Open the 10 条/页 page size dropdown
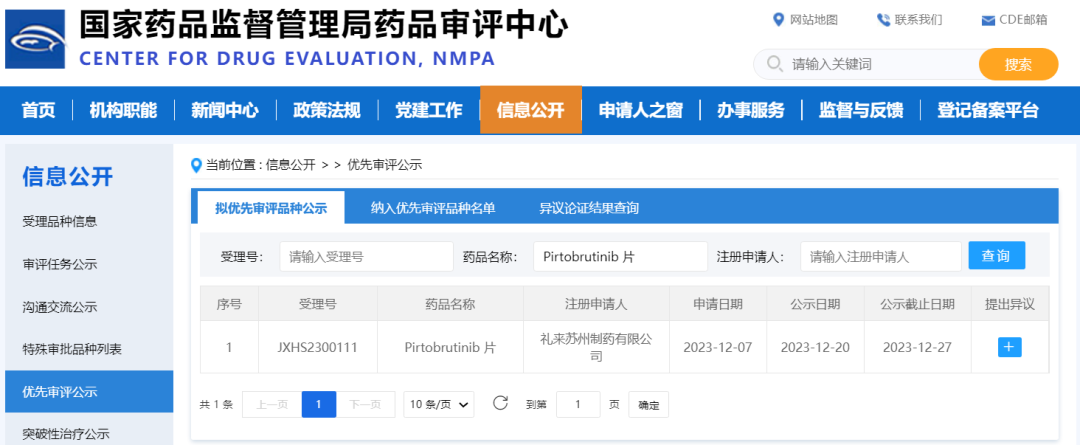 coord(439,404)
